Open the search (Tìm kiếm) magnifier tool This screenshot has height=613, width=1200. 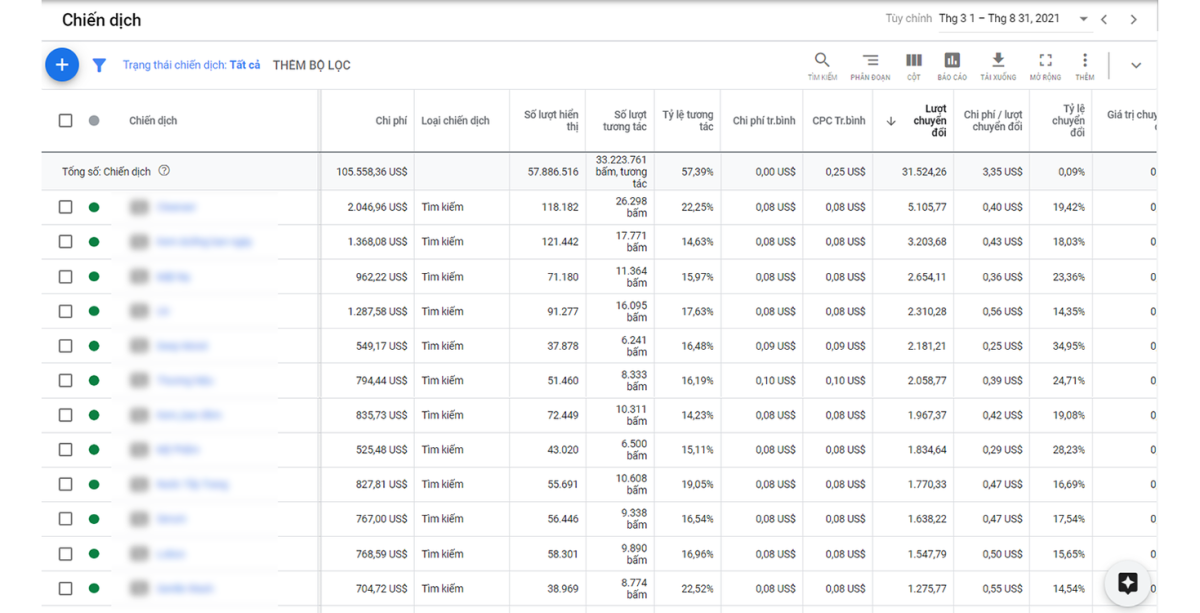822,61
